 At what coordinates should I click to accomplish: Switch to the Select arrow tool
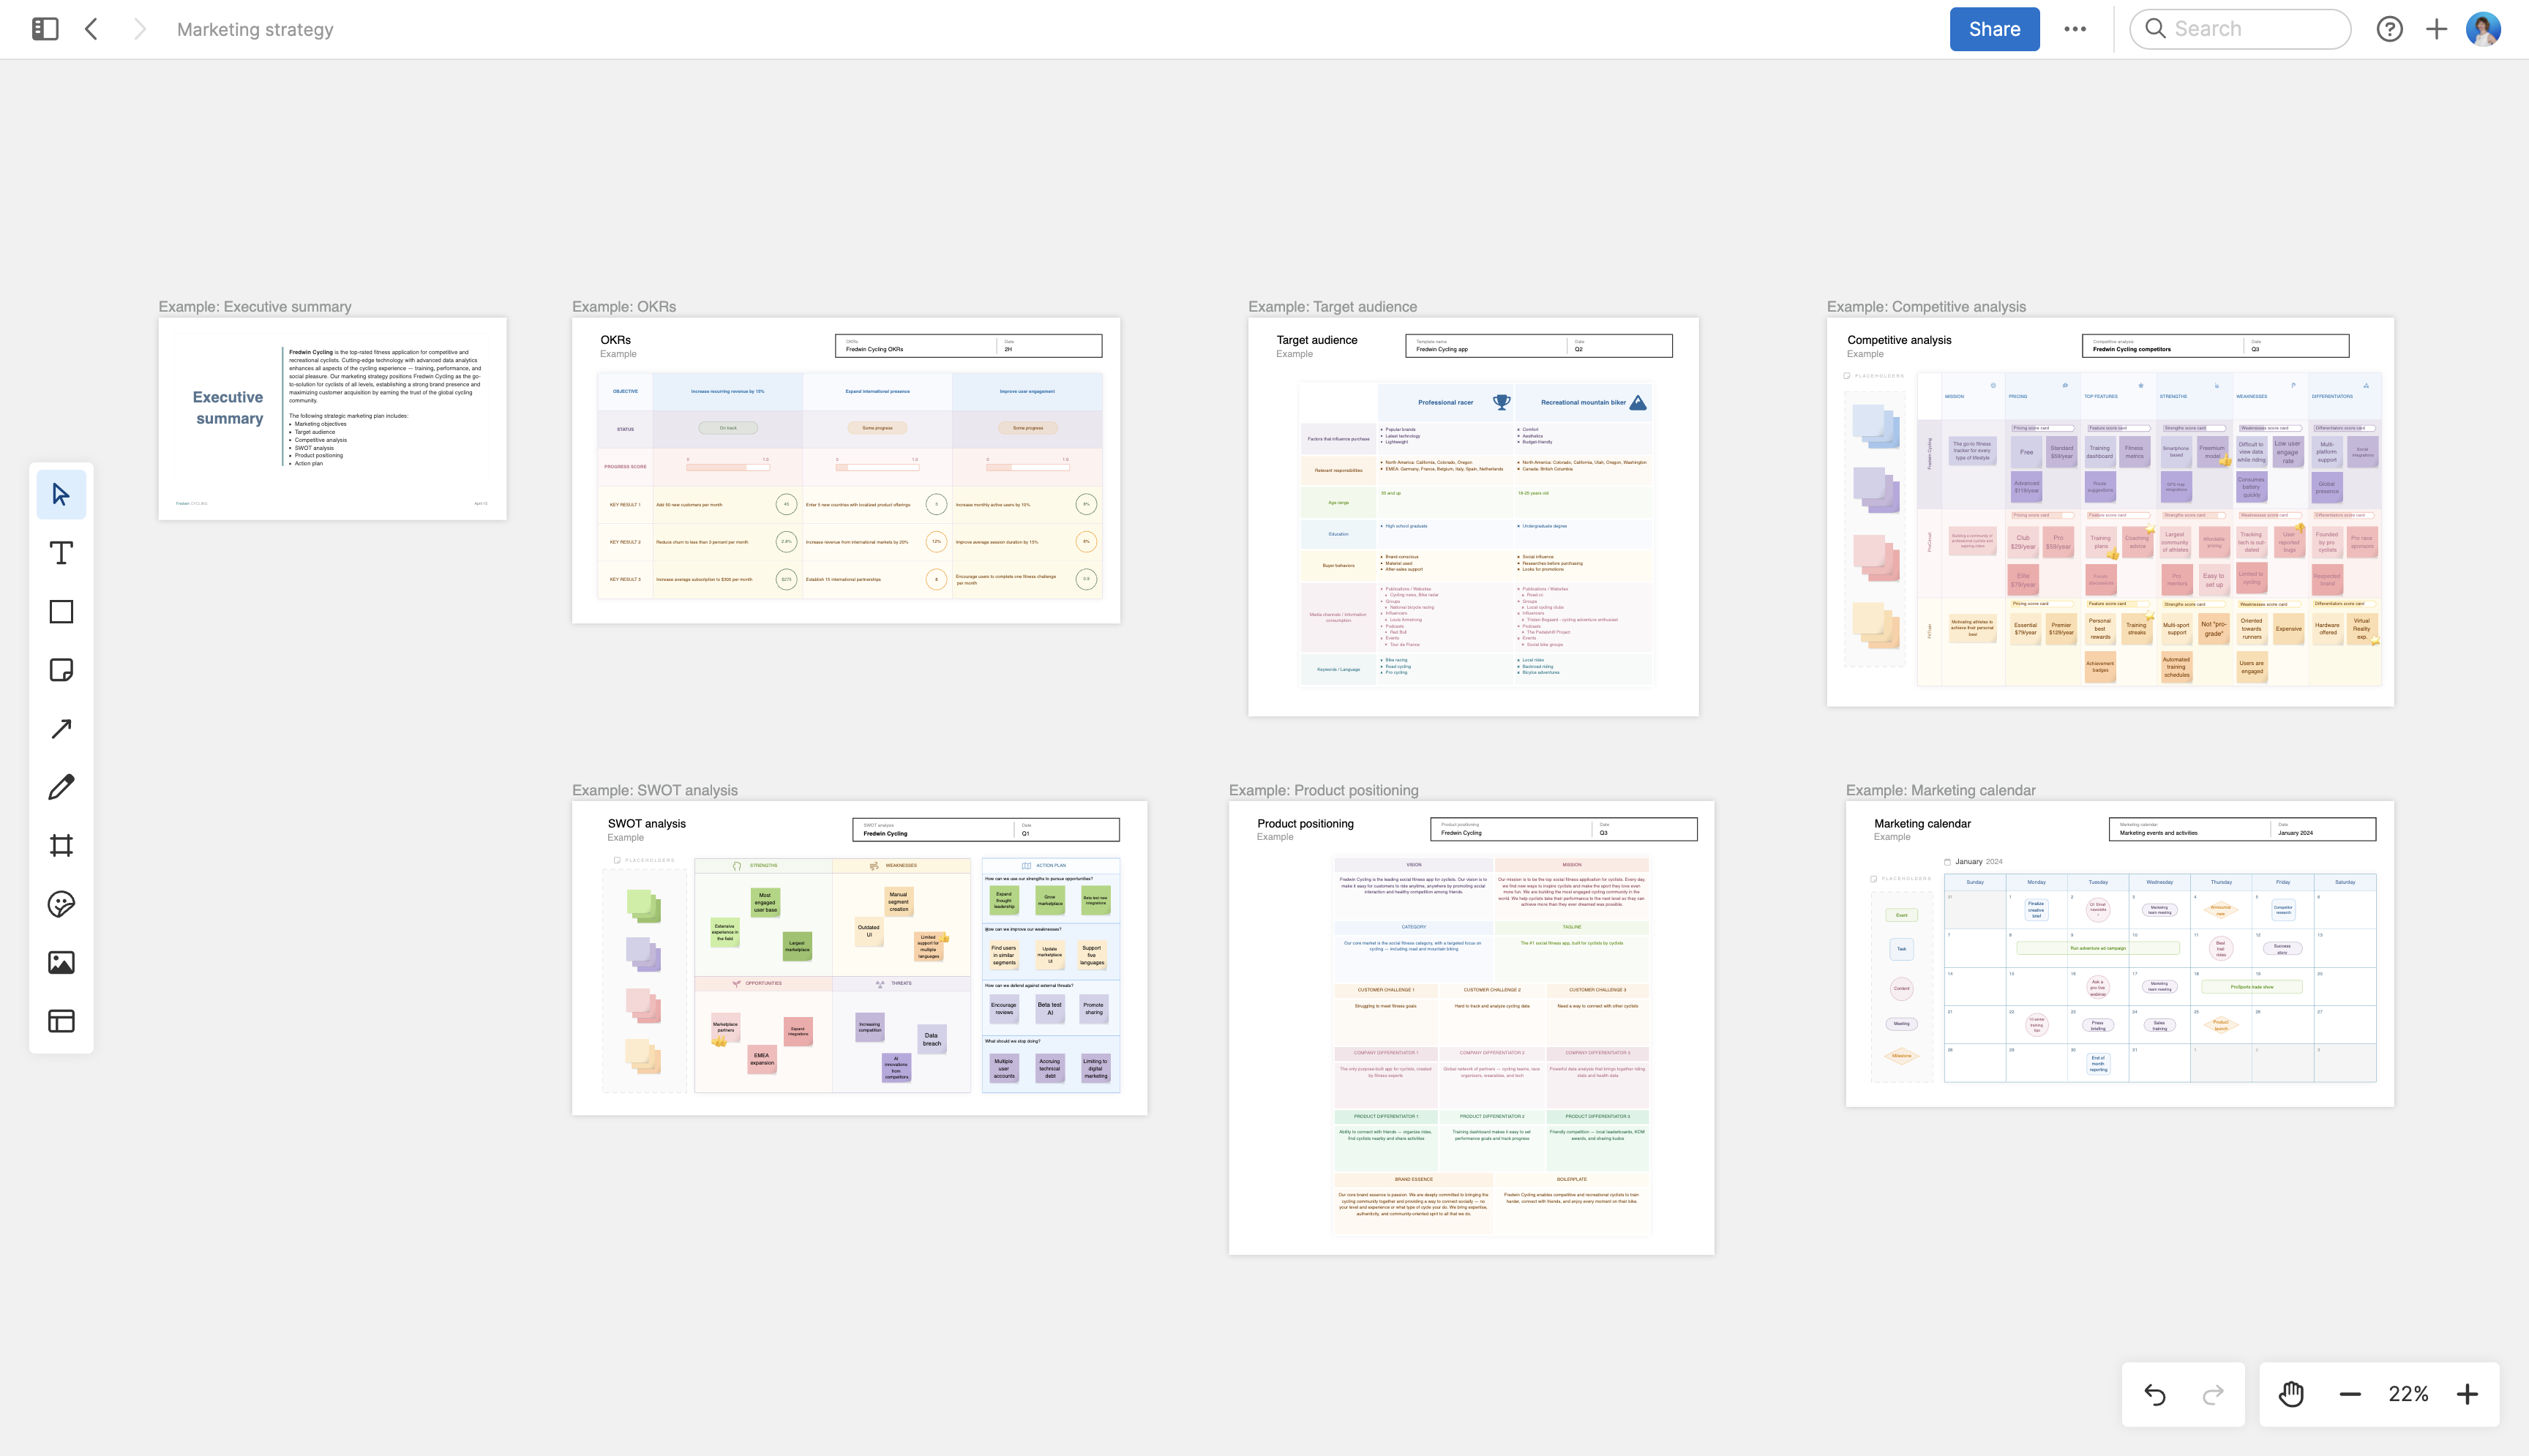tap(61, 493)
